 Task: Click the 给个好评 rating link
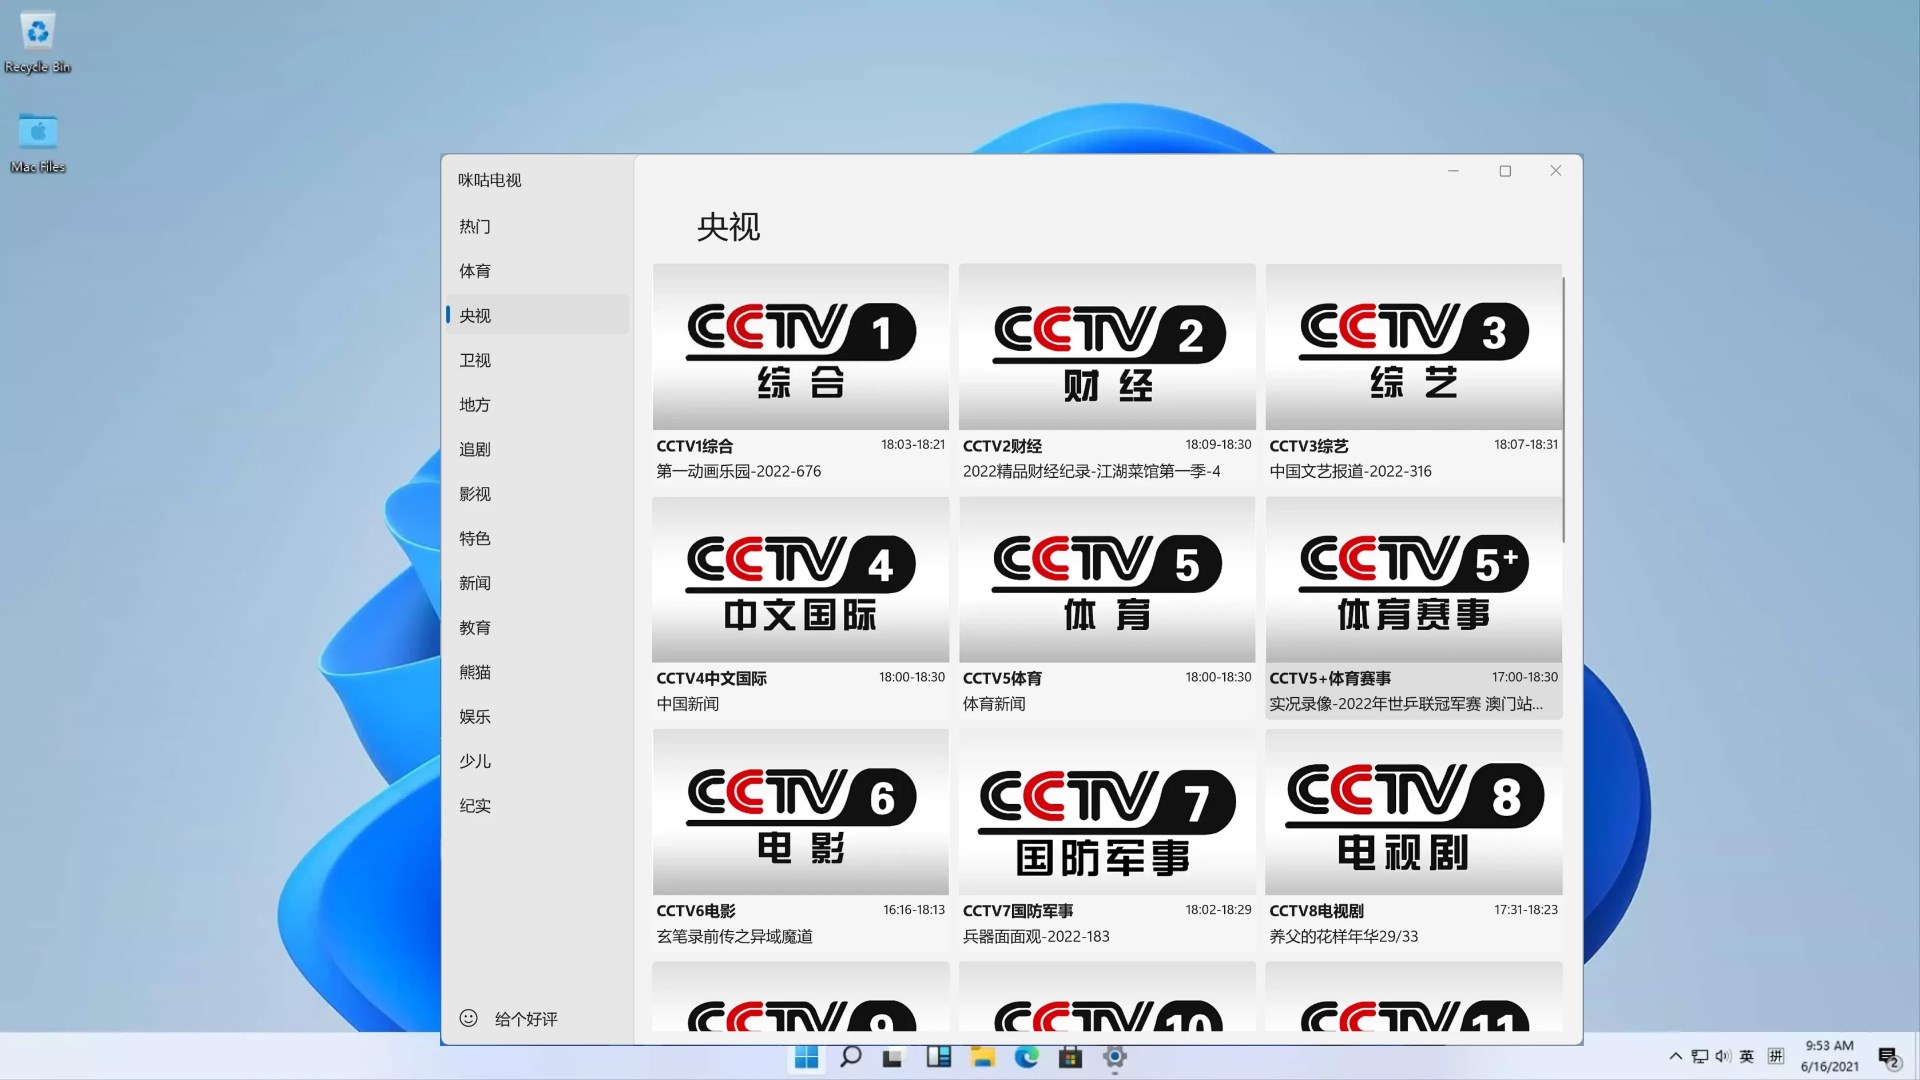[526, 1018]
